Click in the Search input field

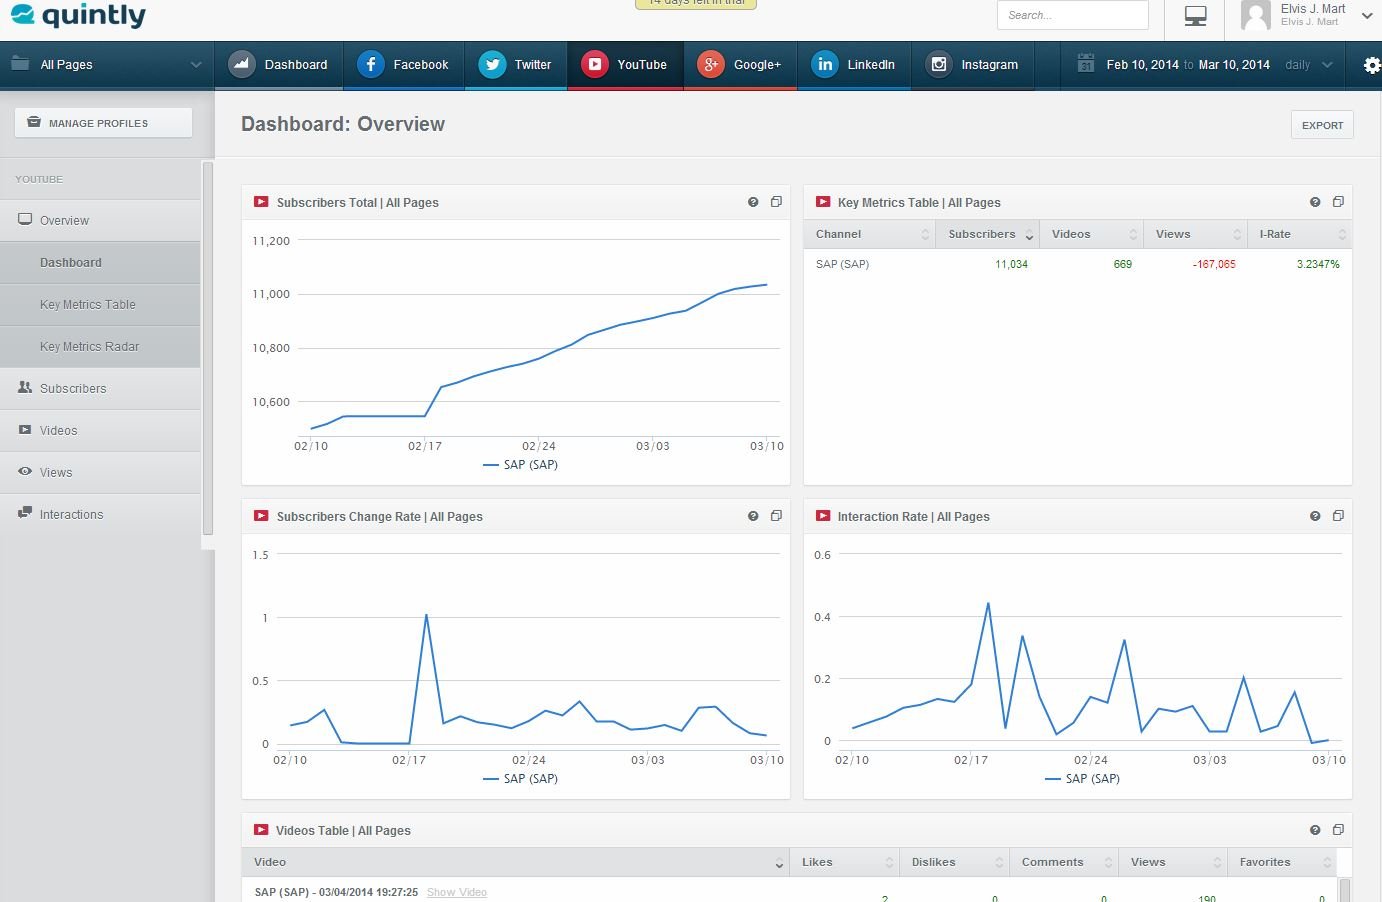[x=1072, y=15]
